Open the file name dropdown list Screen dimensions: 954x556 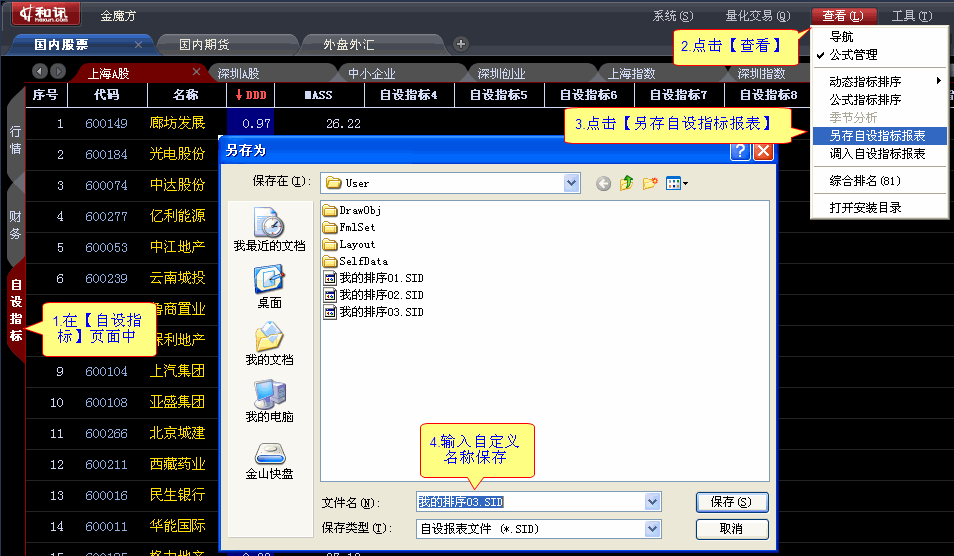coord(653,502)
